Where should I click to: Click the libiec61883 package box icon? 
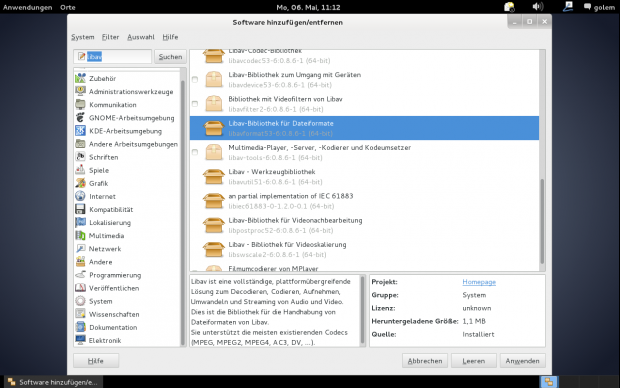[214, 201]
